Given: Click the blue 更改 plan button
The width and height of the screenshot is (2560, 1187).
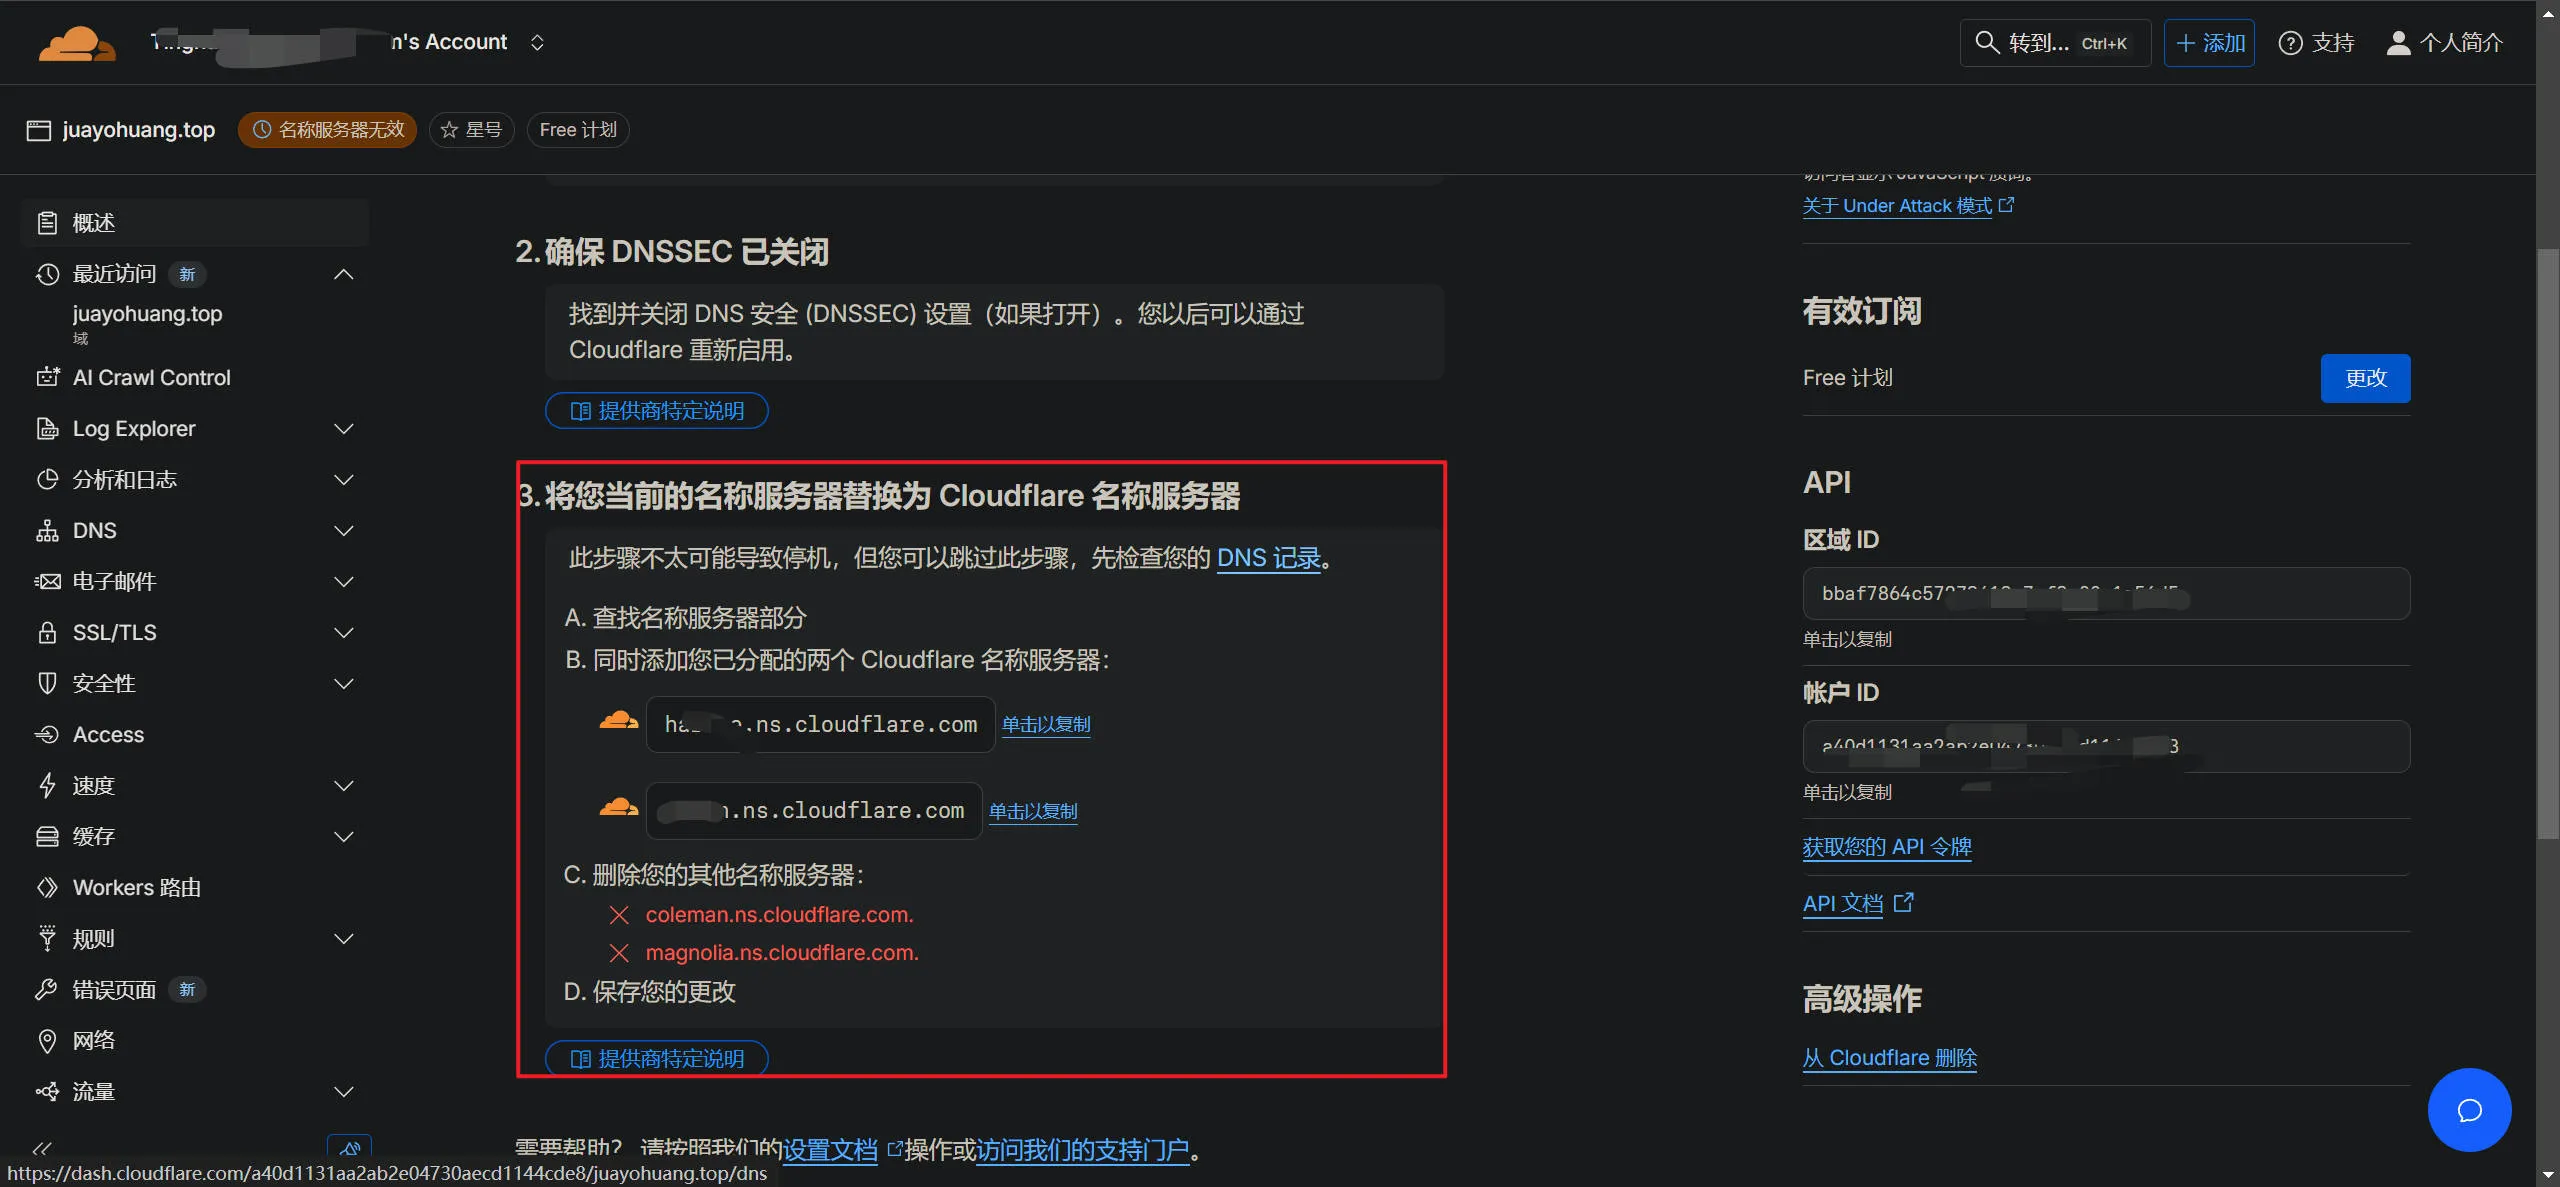Looking at the screenshot, I should click(2364, 378).
